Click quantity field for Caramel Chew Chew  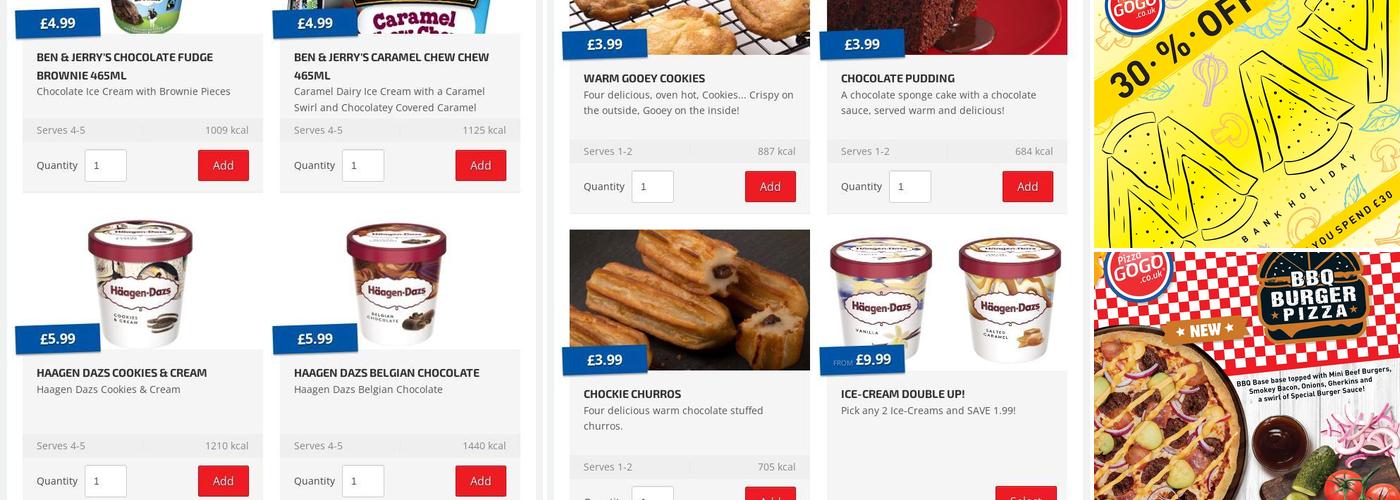tap(363, 166)
